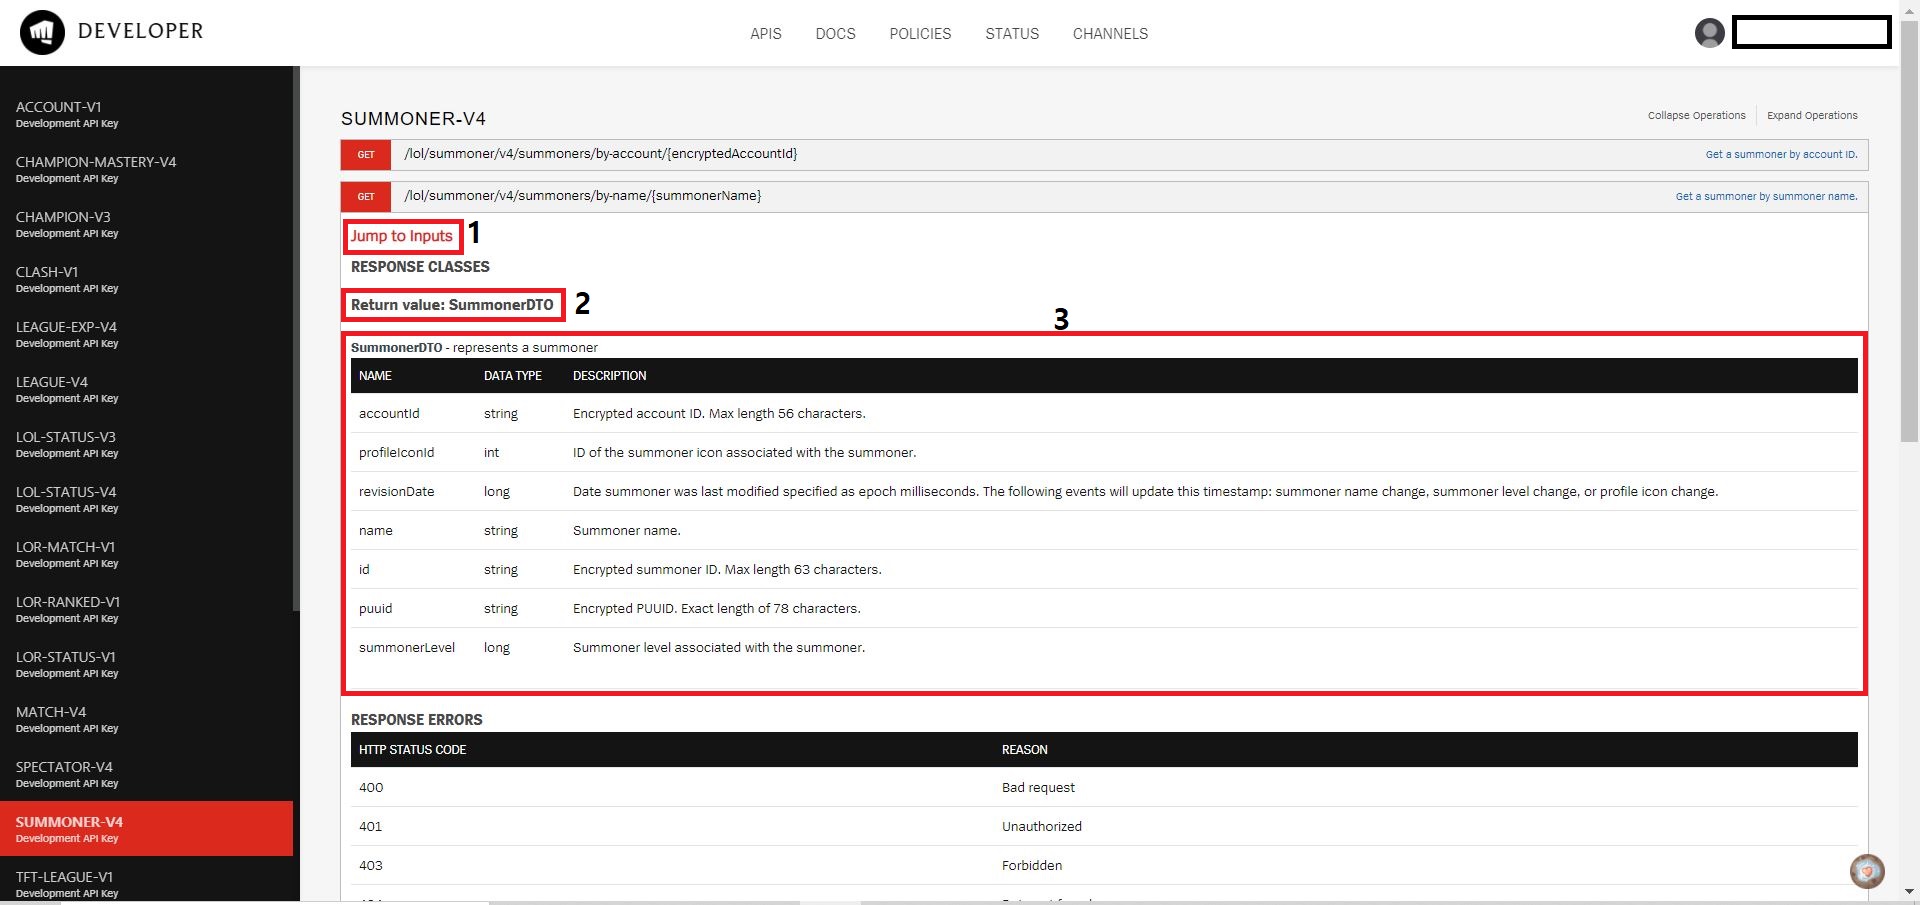Click the 403 status code cell

[371, 865]
